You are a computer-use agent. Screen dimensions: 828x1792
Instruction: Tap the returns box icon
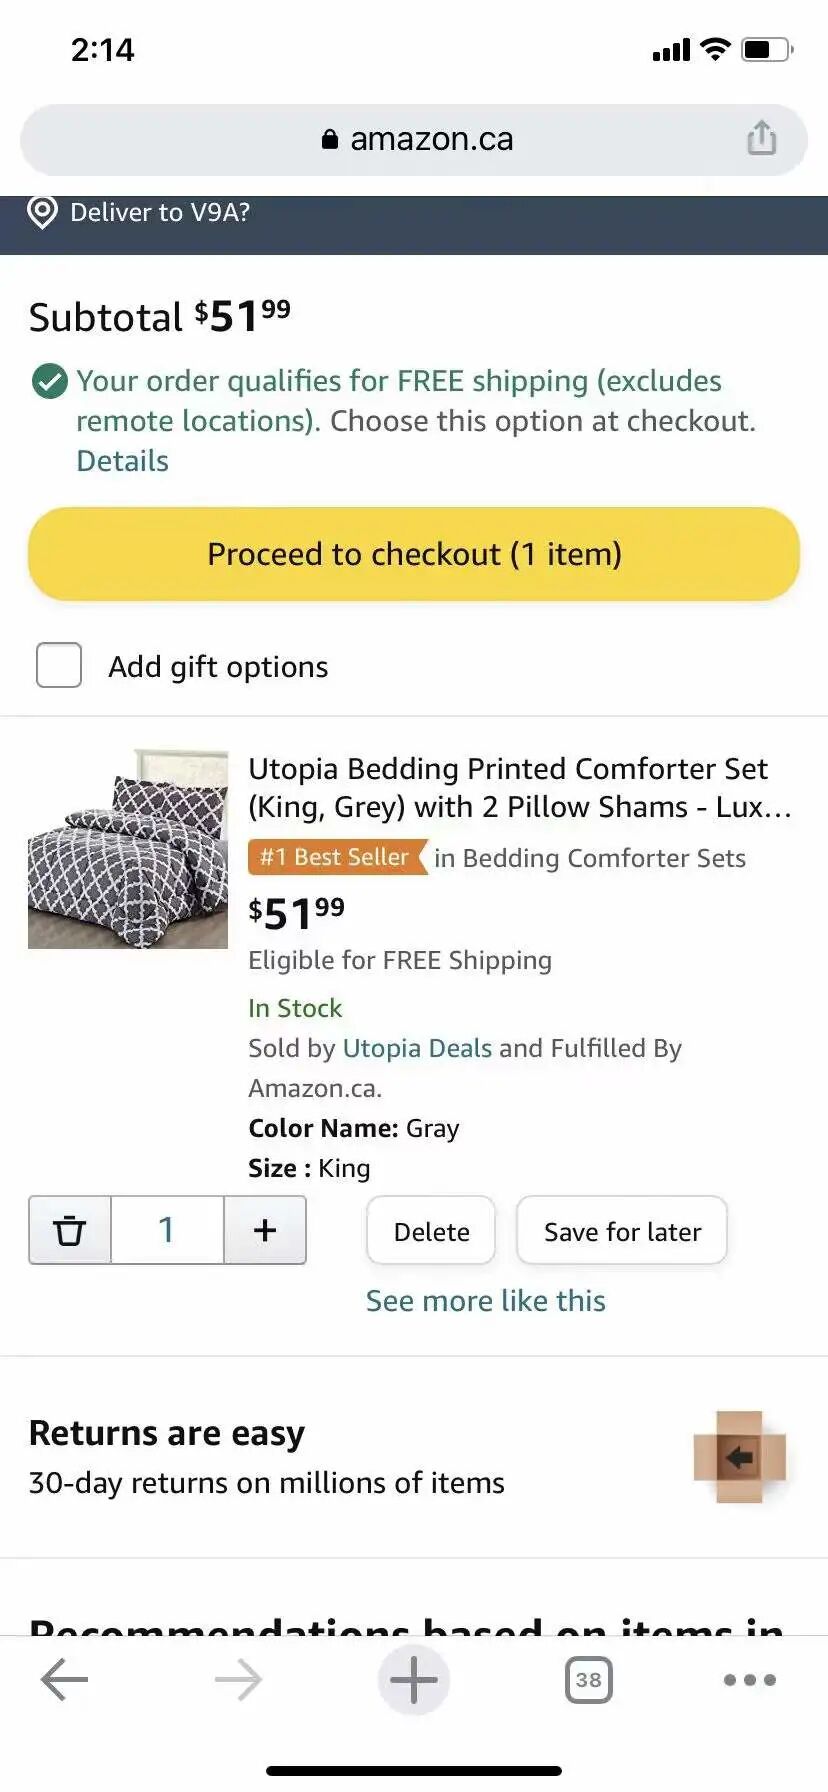click(740, 1457)
